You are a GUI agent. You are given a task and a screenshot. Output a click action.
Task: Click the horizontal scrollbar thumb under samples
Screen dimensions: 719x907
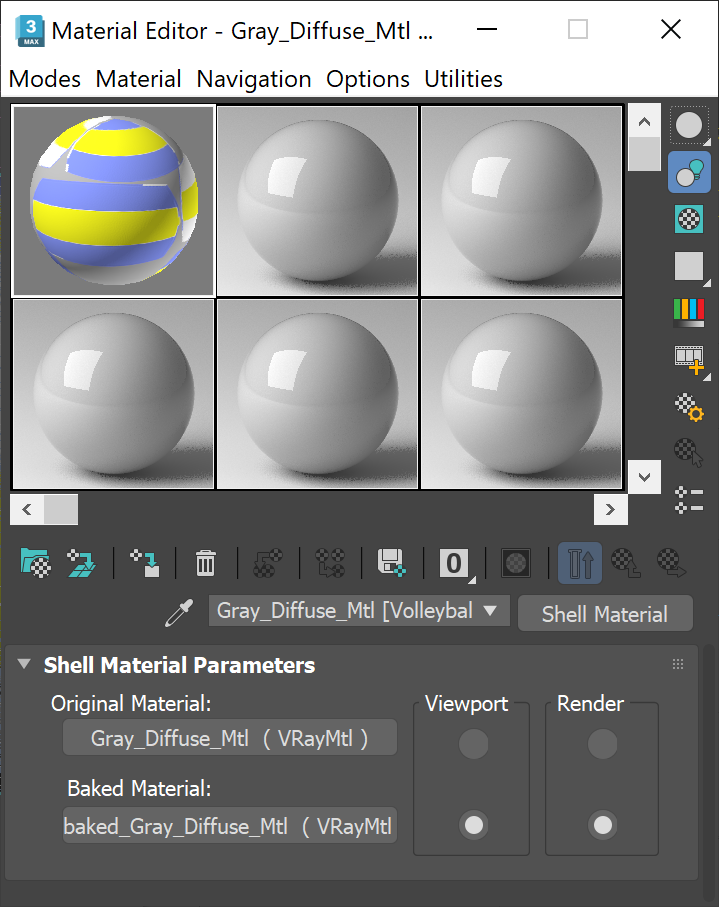click(x=61, y=510)
